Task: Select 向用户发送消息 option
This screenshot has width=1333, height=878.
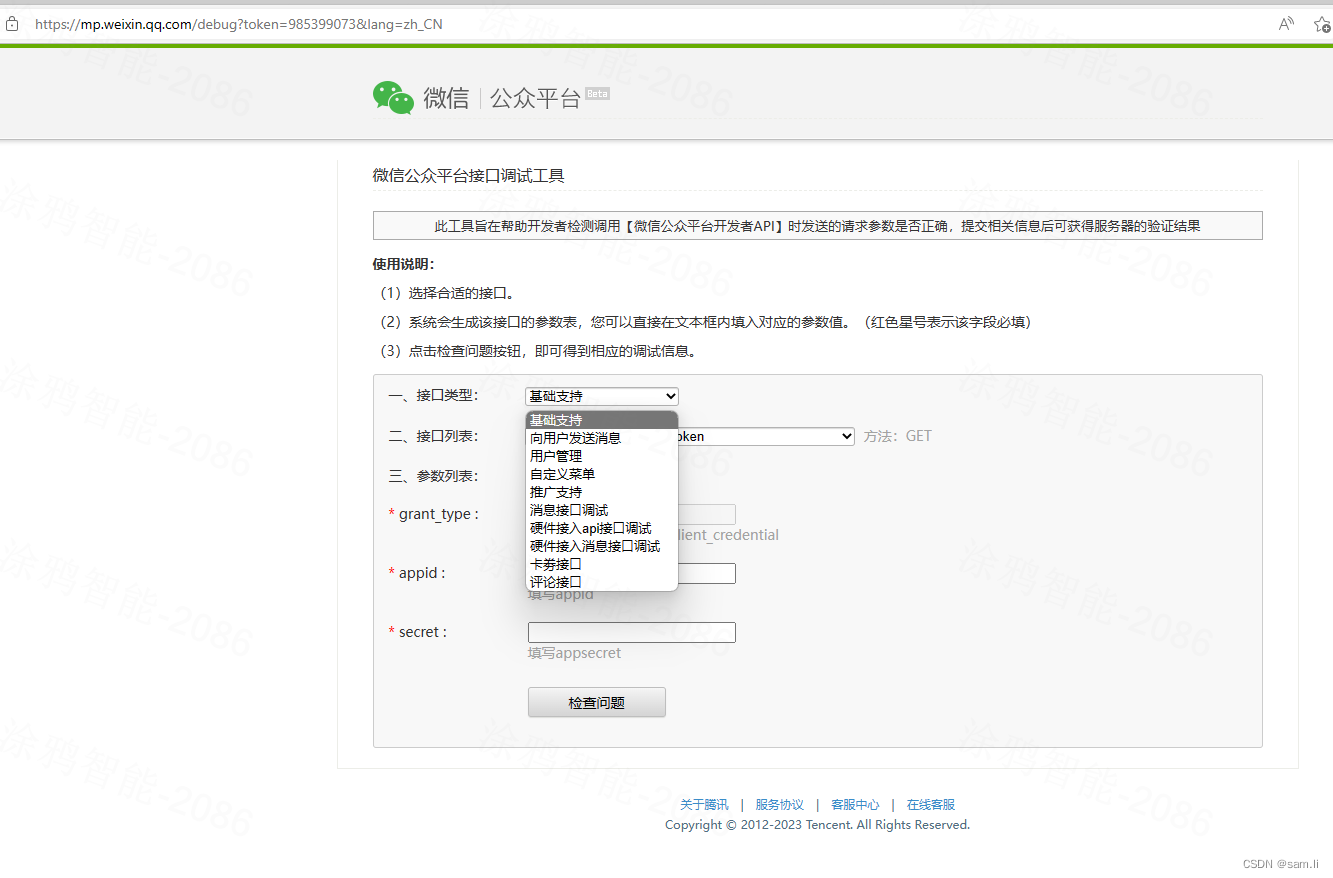Action: tap(602, 438)
